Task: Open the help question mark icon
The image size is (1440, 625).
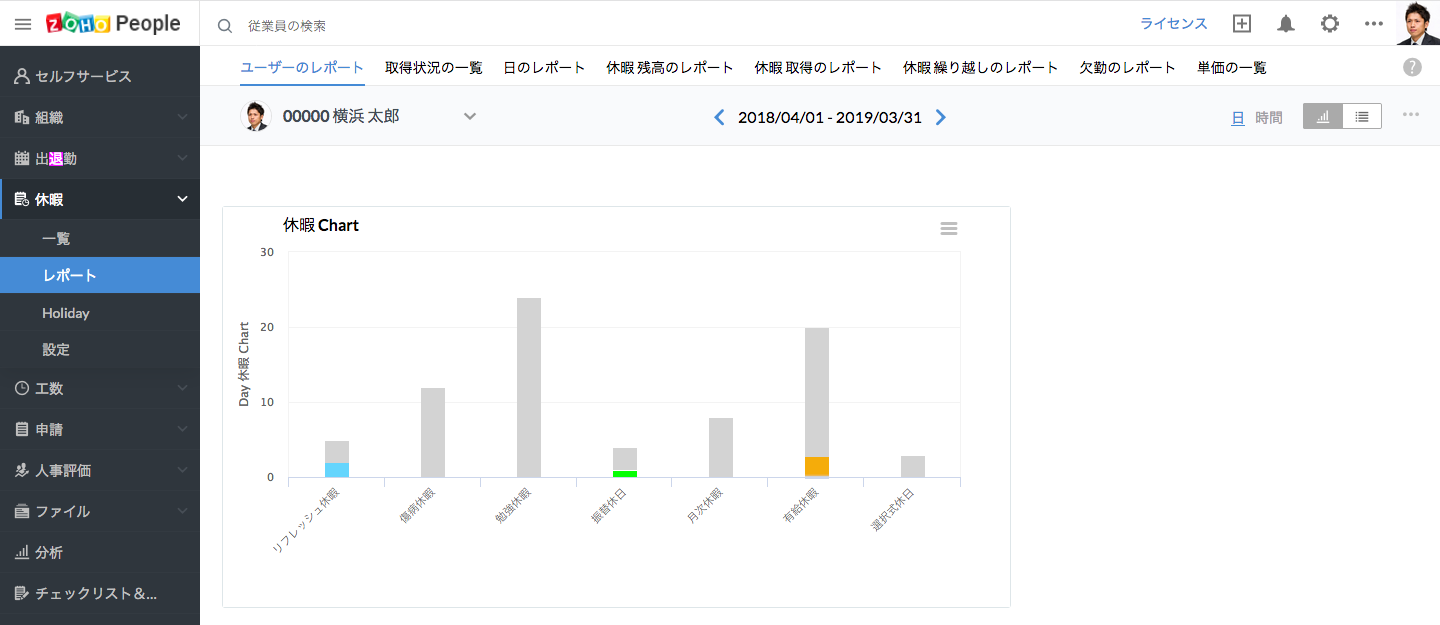Action: [x=1412, y=67]
